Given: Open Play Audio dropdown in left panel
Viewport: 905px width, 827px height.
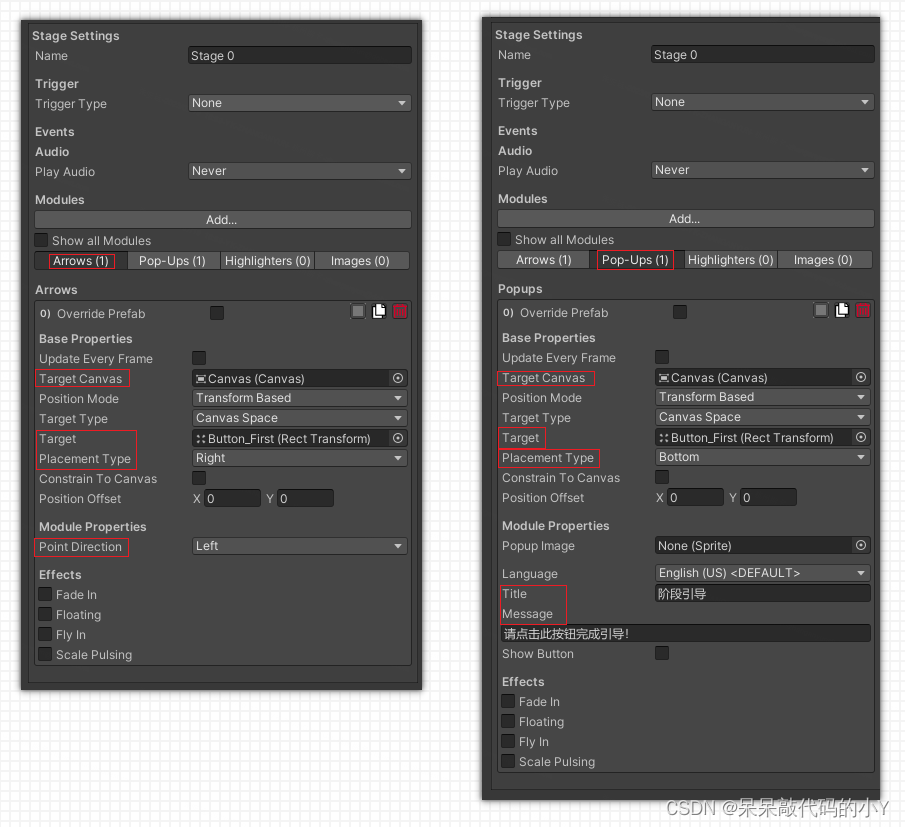Looking at the screenshot, I should [x=300, y=171].
